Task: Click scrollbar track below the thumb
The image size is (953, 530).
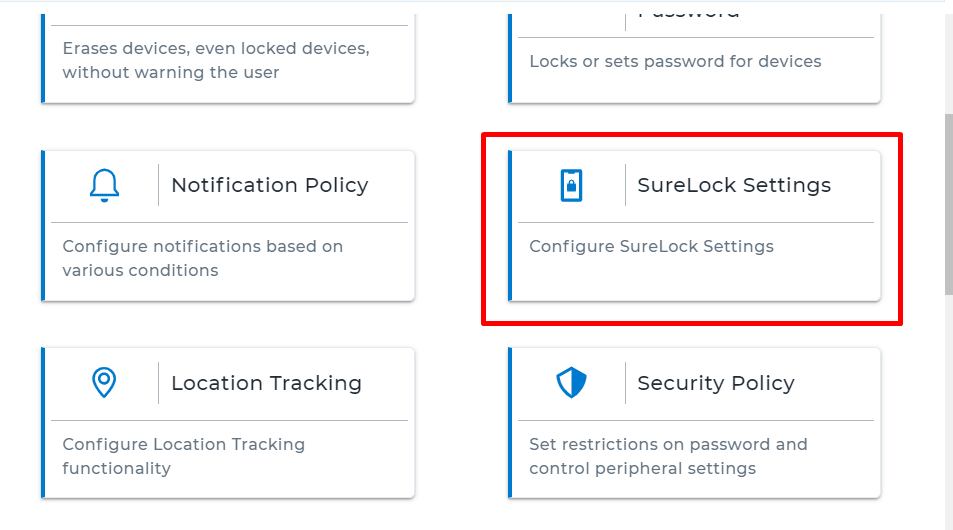Action: coord(949,412)
